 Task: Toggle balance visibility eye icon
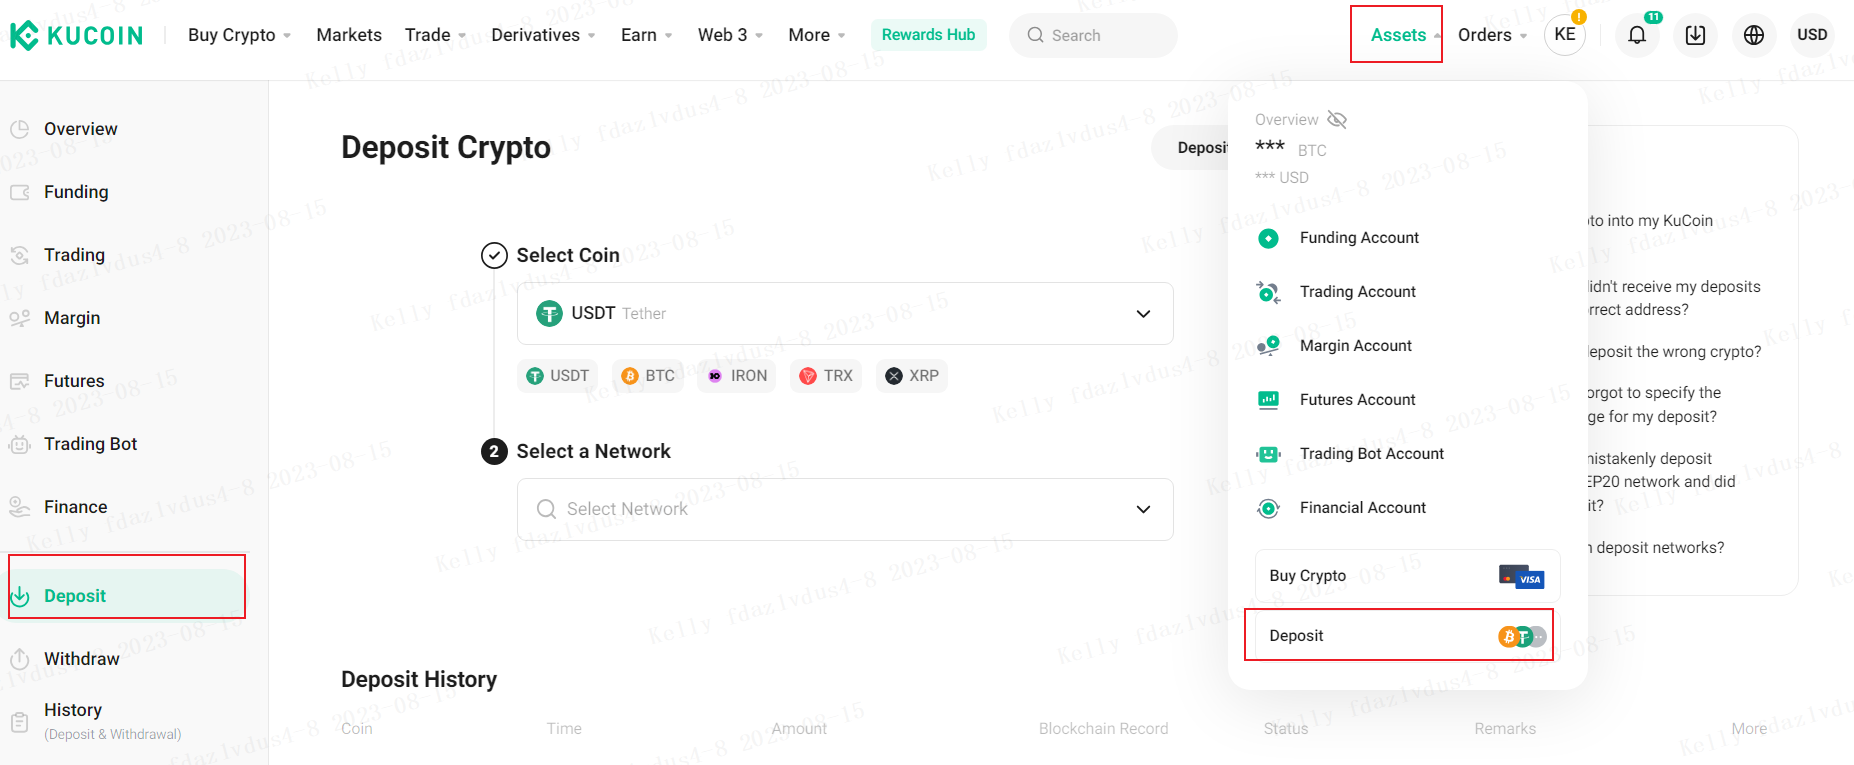(x=1337, y=120)
